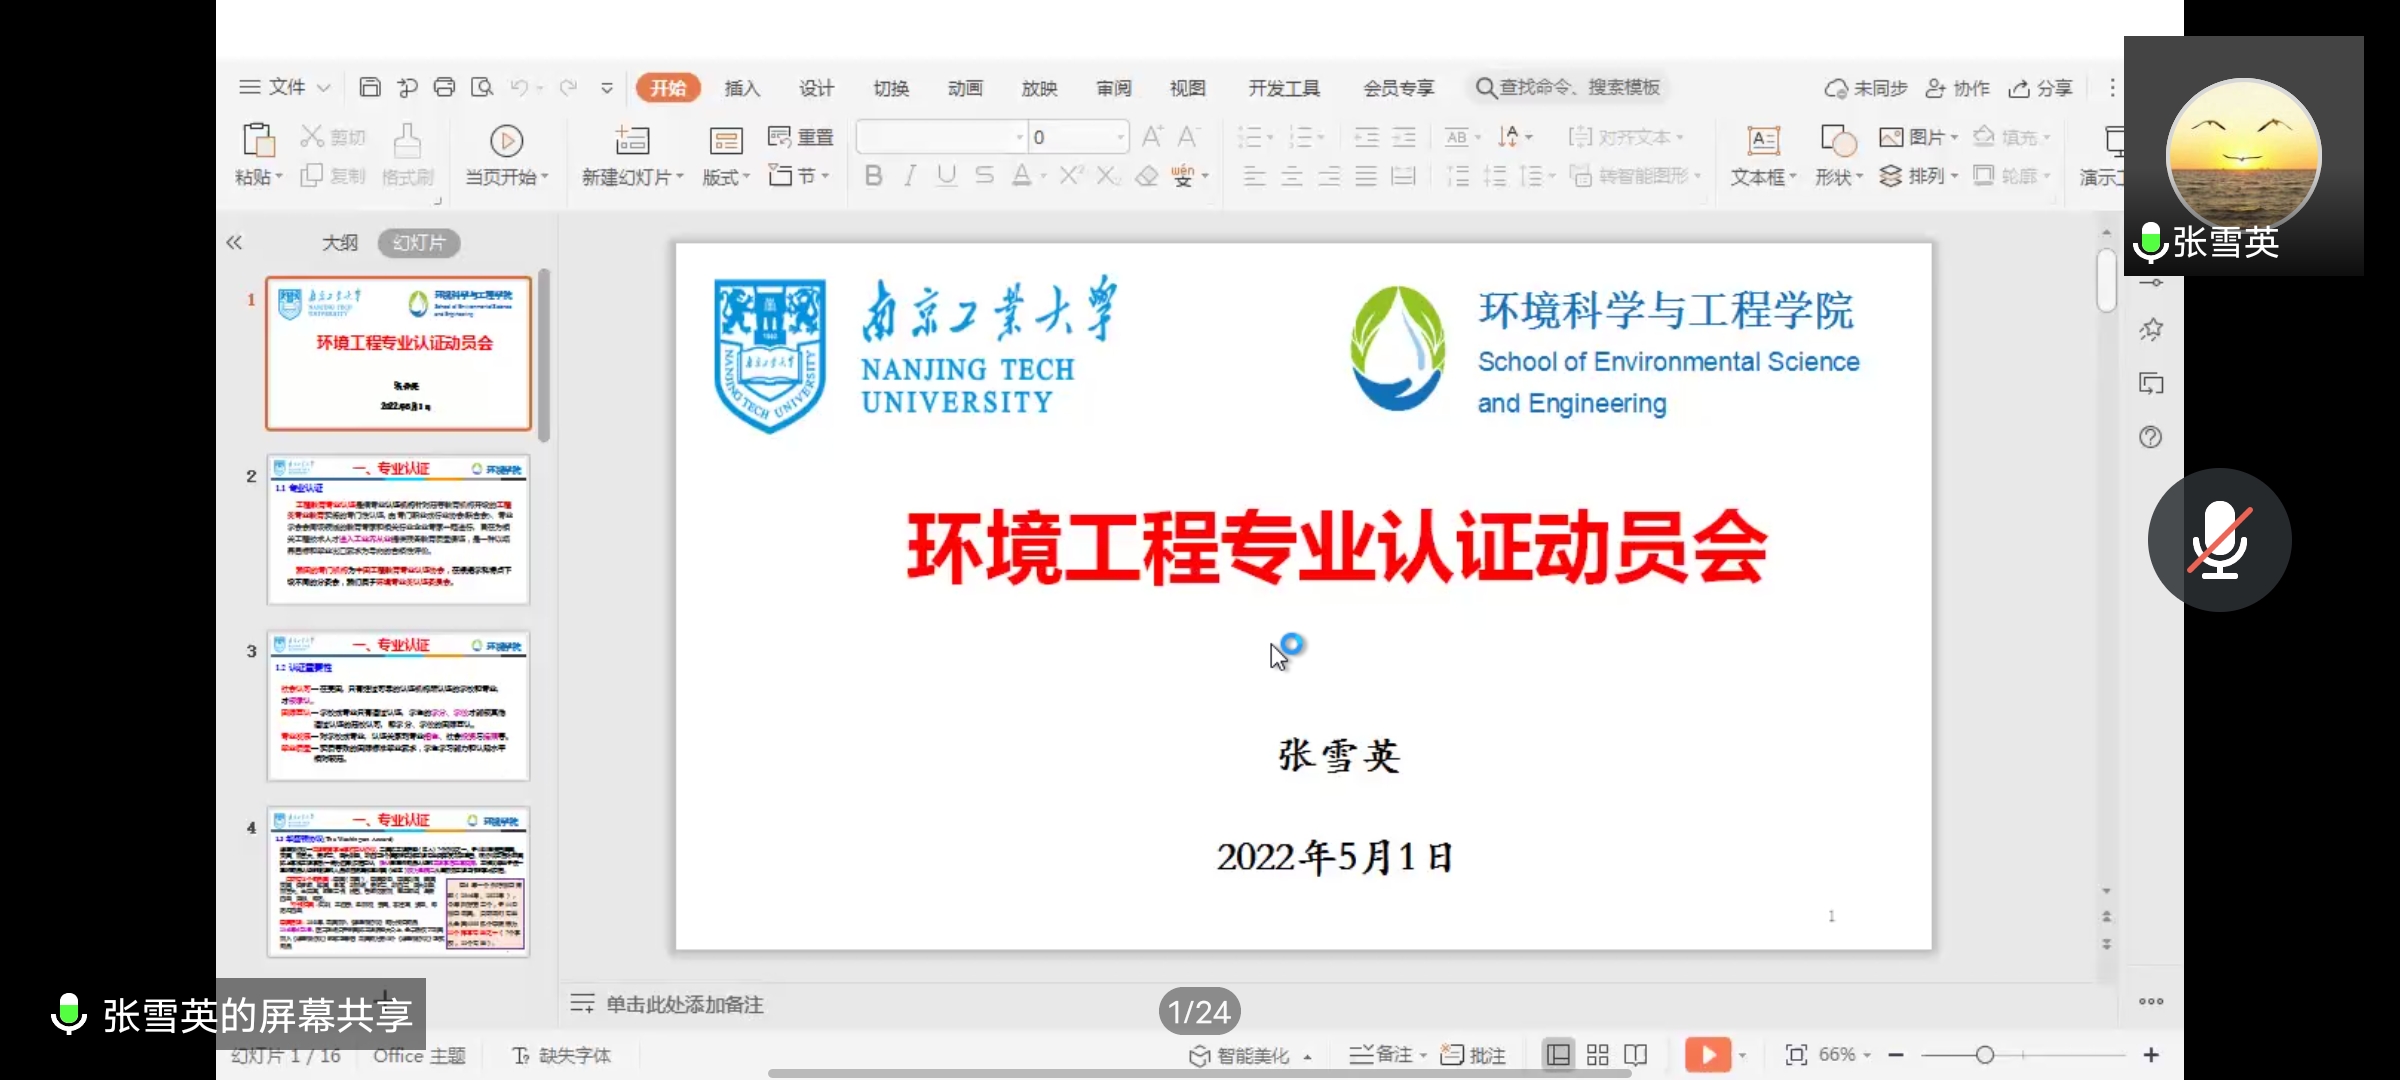Insert a 文本框 text box
This screenshot has height=1080, width=2400.
(x=1763, y=141)
